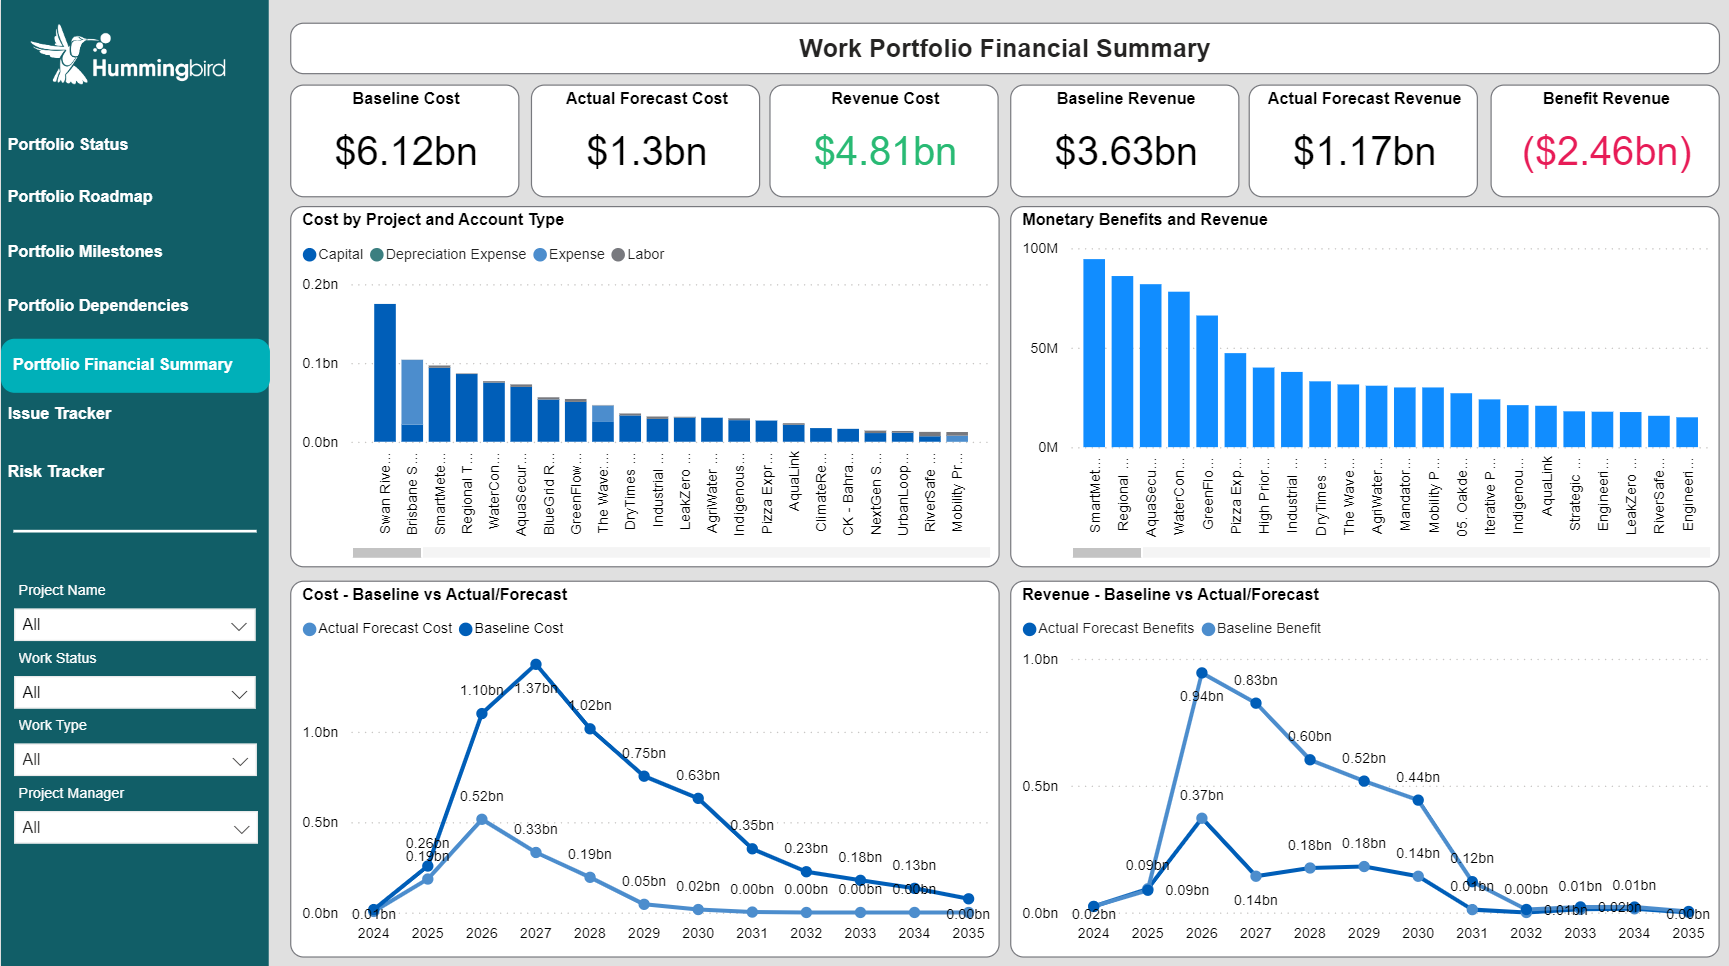Click Actual Forecast Benefits legend dot
The height and width of the screenshot is (966, 1729).
tap(1030, 629)
